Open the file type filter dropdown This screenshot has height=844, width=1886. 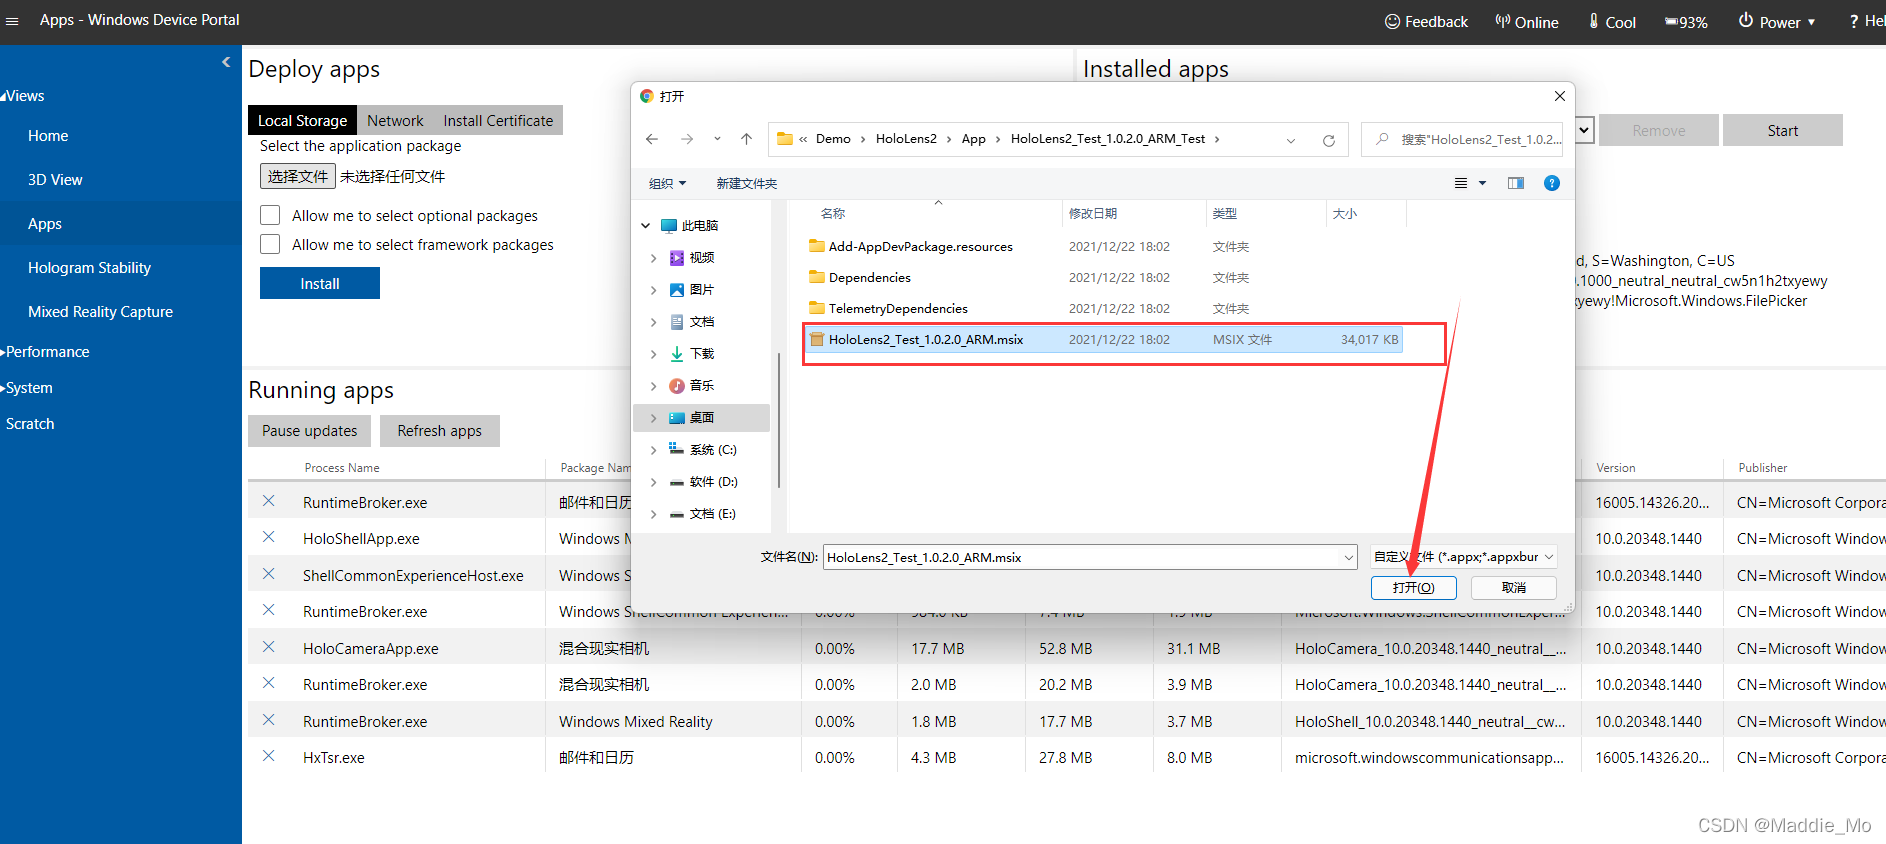[x=1464, y=557]
